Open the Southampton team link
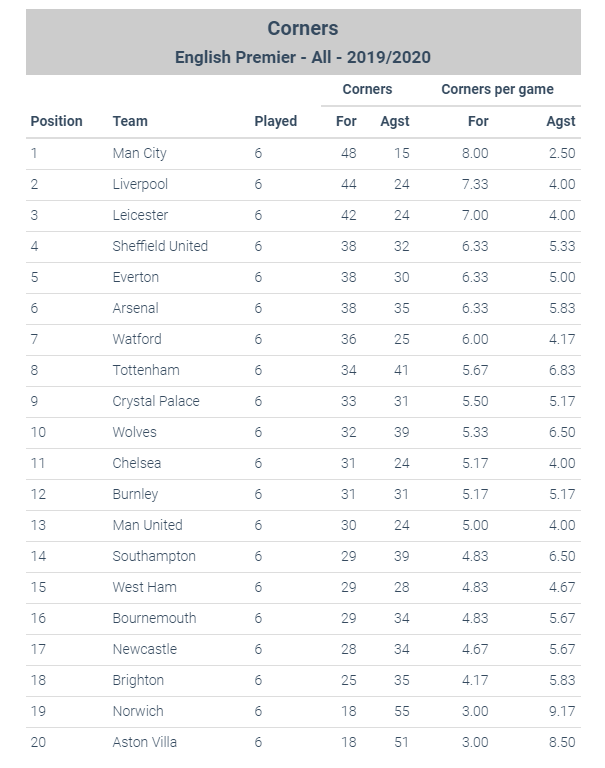This screenshot has height=768, width=605. [x=154, y=556]
